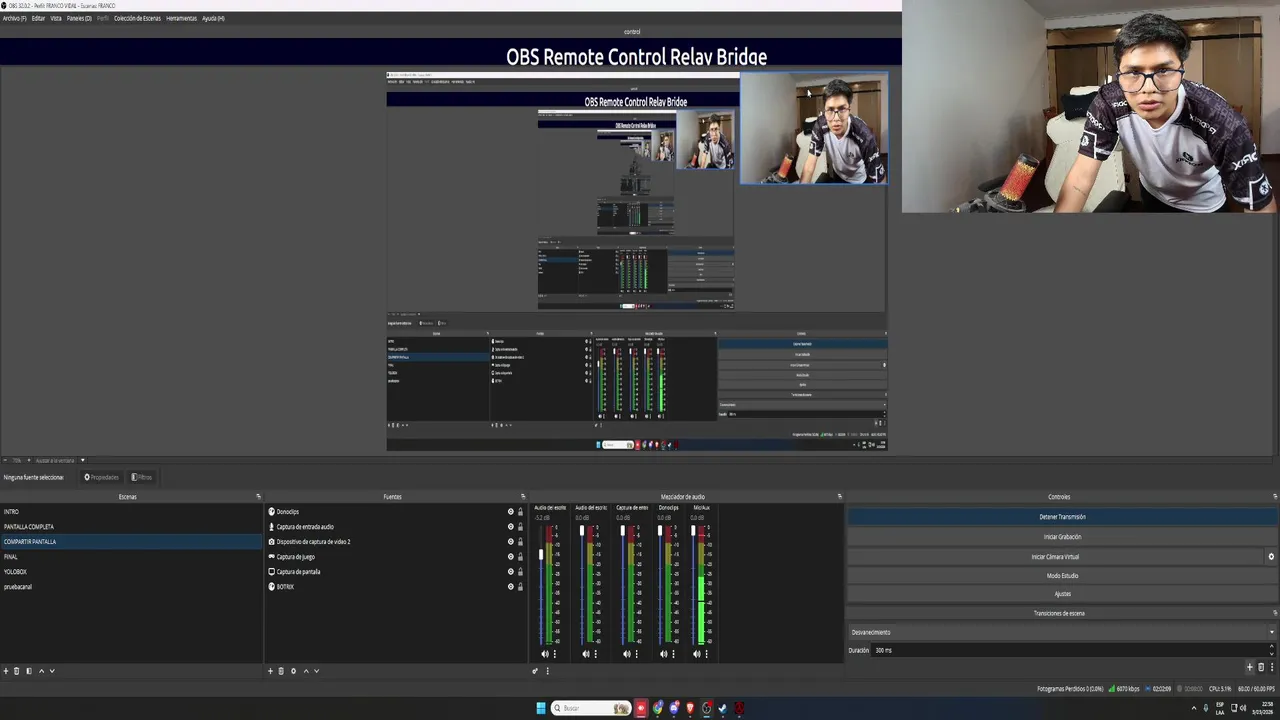Increase the transition duration with the stepper
Image resolution: width=1280 pixels, height=720 pixels.
click(x=1272, y=648)
